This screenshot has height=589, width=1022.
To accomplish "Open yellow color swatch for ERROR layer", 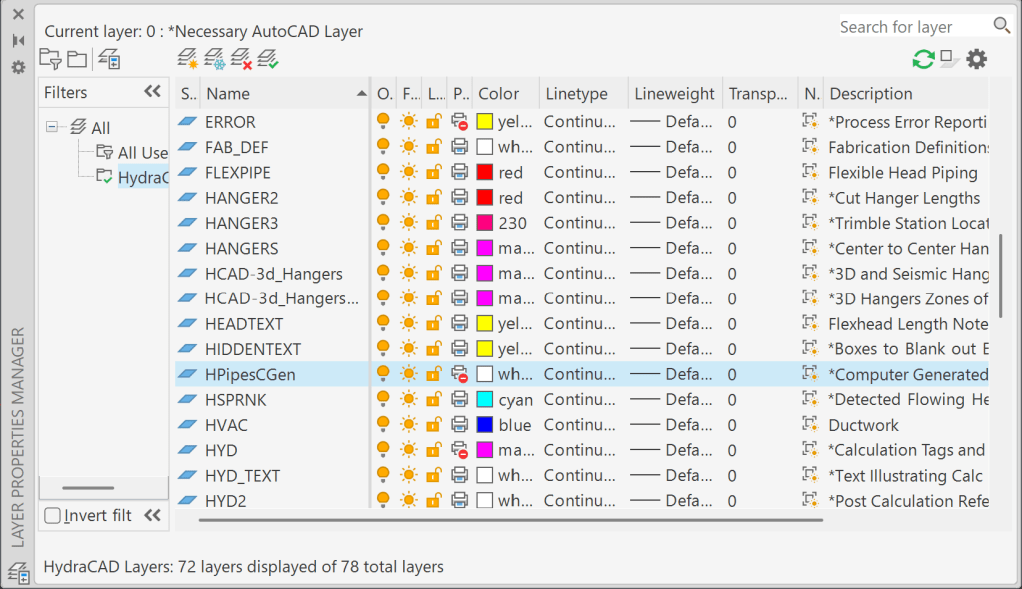I will (484, 121).
